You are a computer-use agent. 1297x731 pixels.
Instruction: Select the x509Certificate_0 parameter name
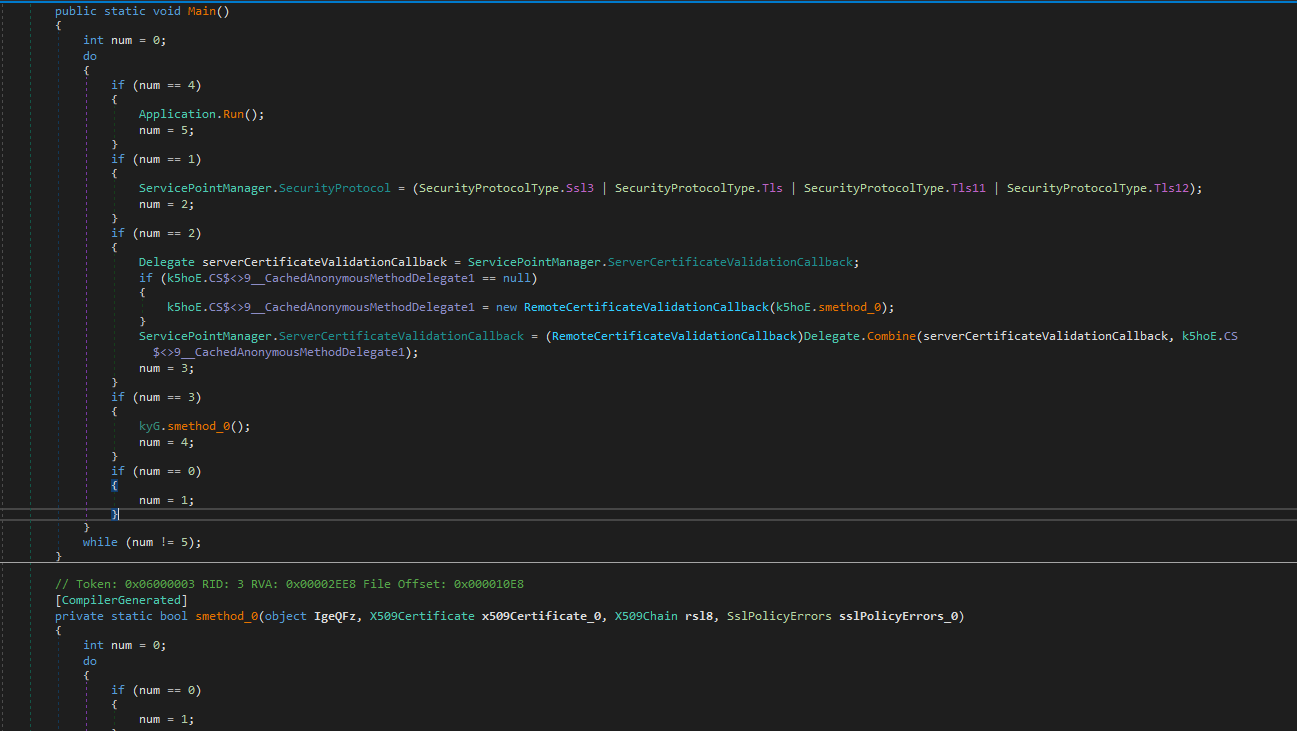tap(542, 616)
